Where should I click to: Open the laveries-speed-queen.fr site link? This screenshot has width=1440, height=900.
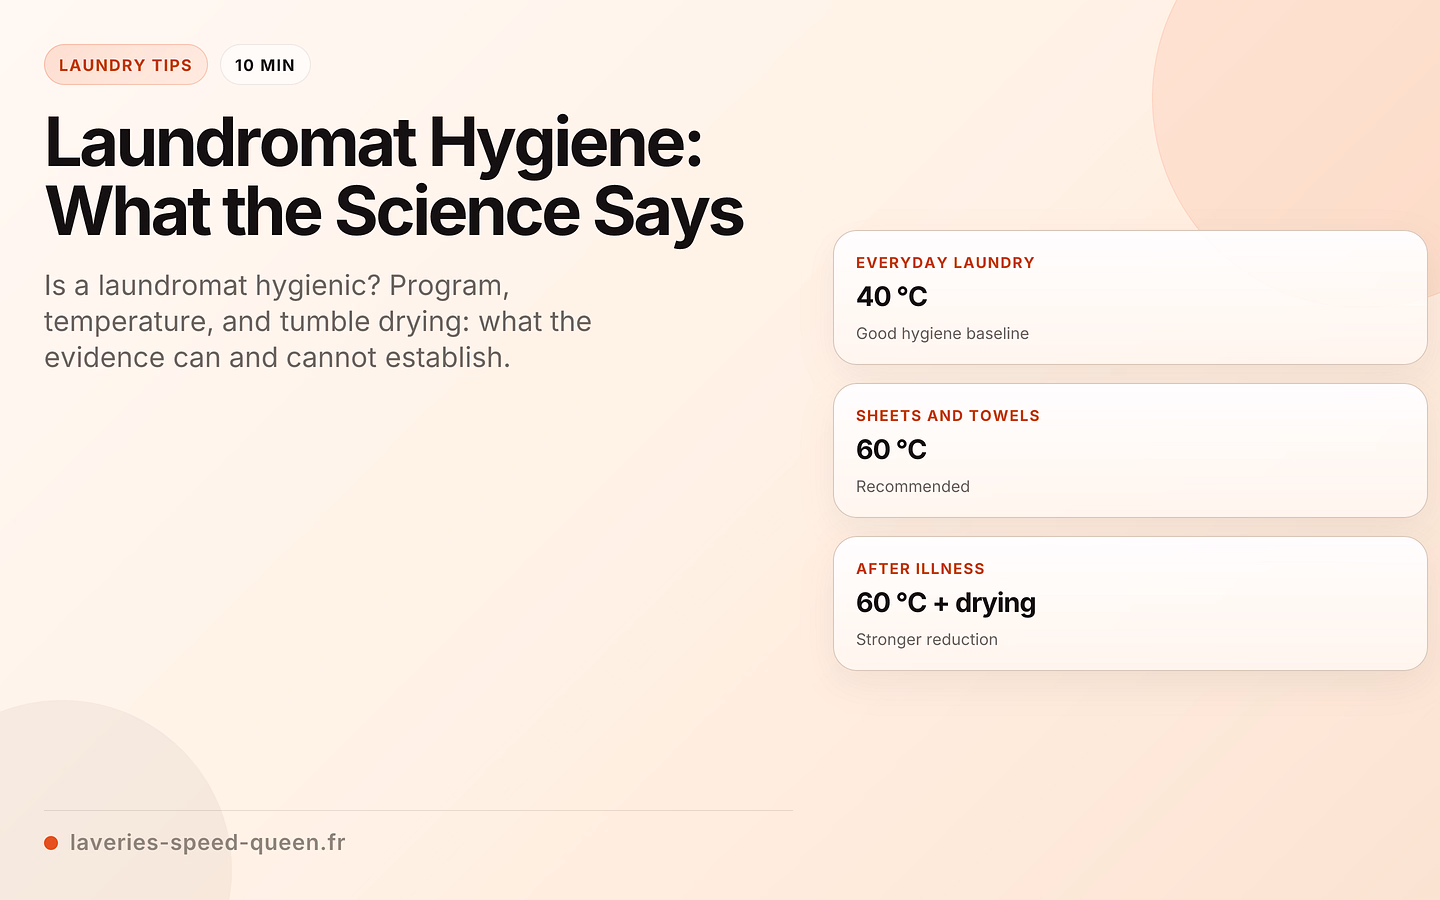[x=208, y=842]
